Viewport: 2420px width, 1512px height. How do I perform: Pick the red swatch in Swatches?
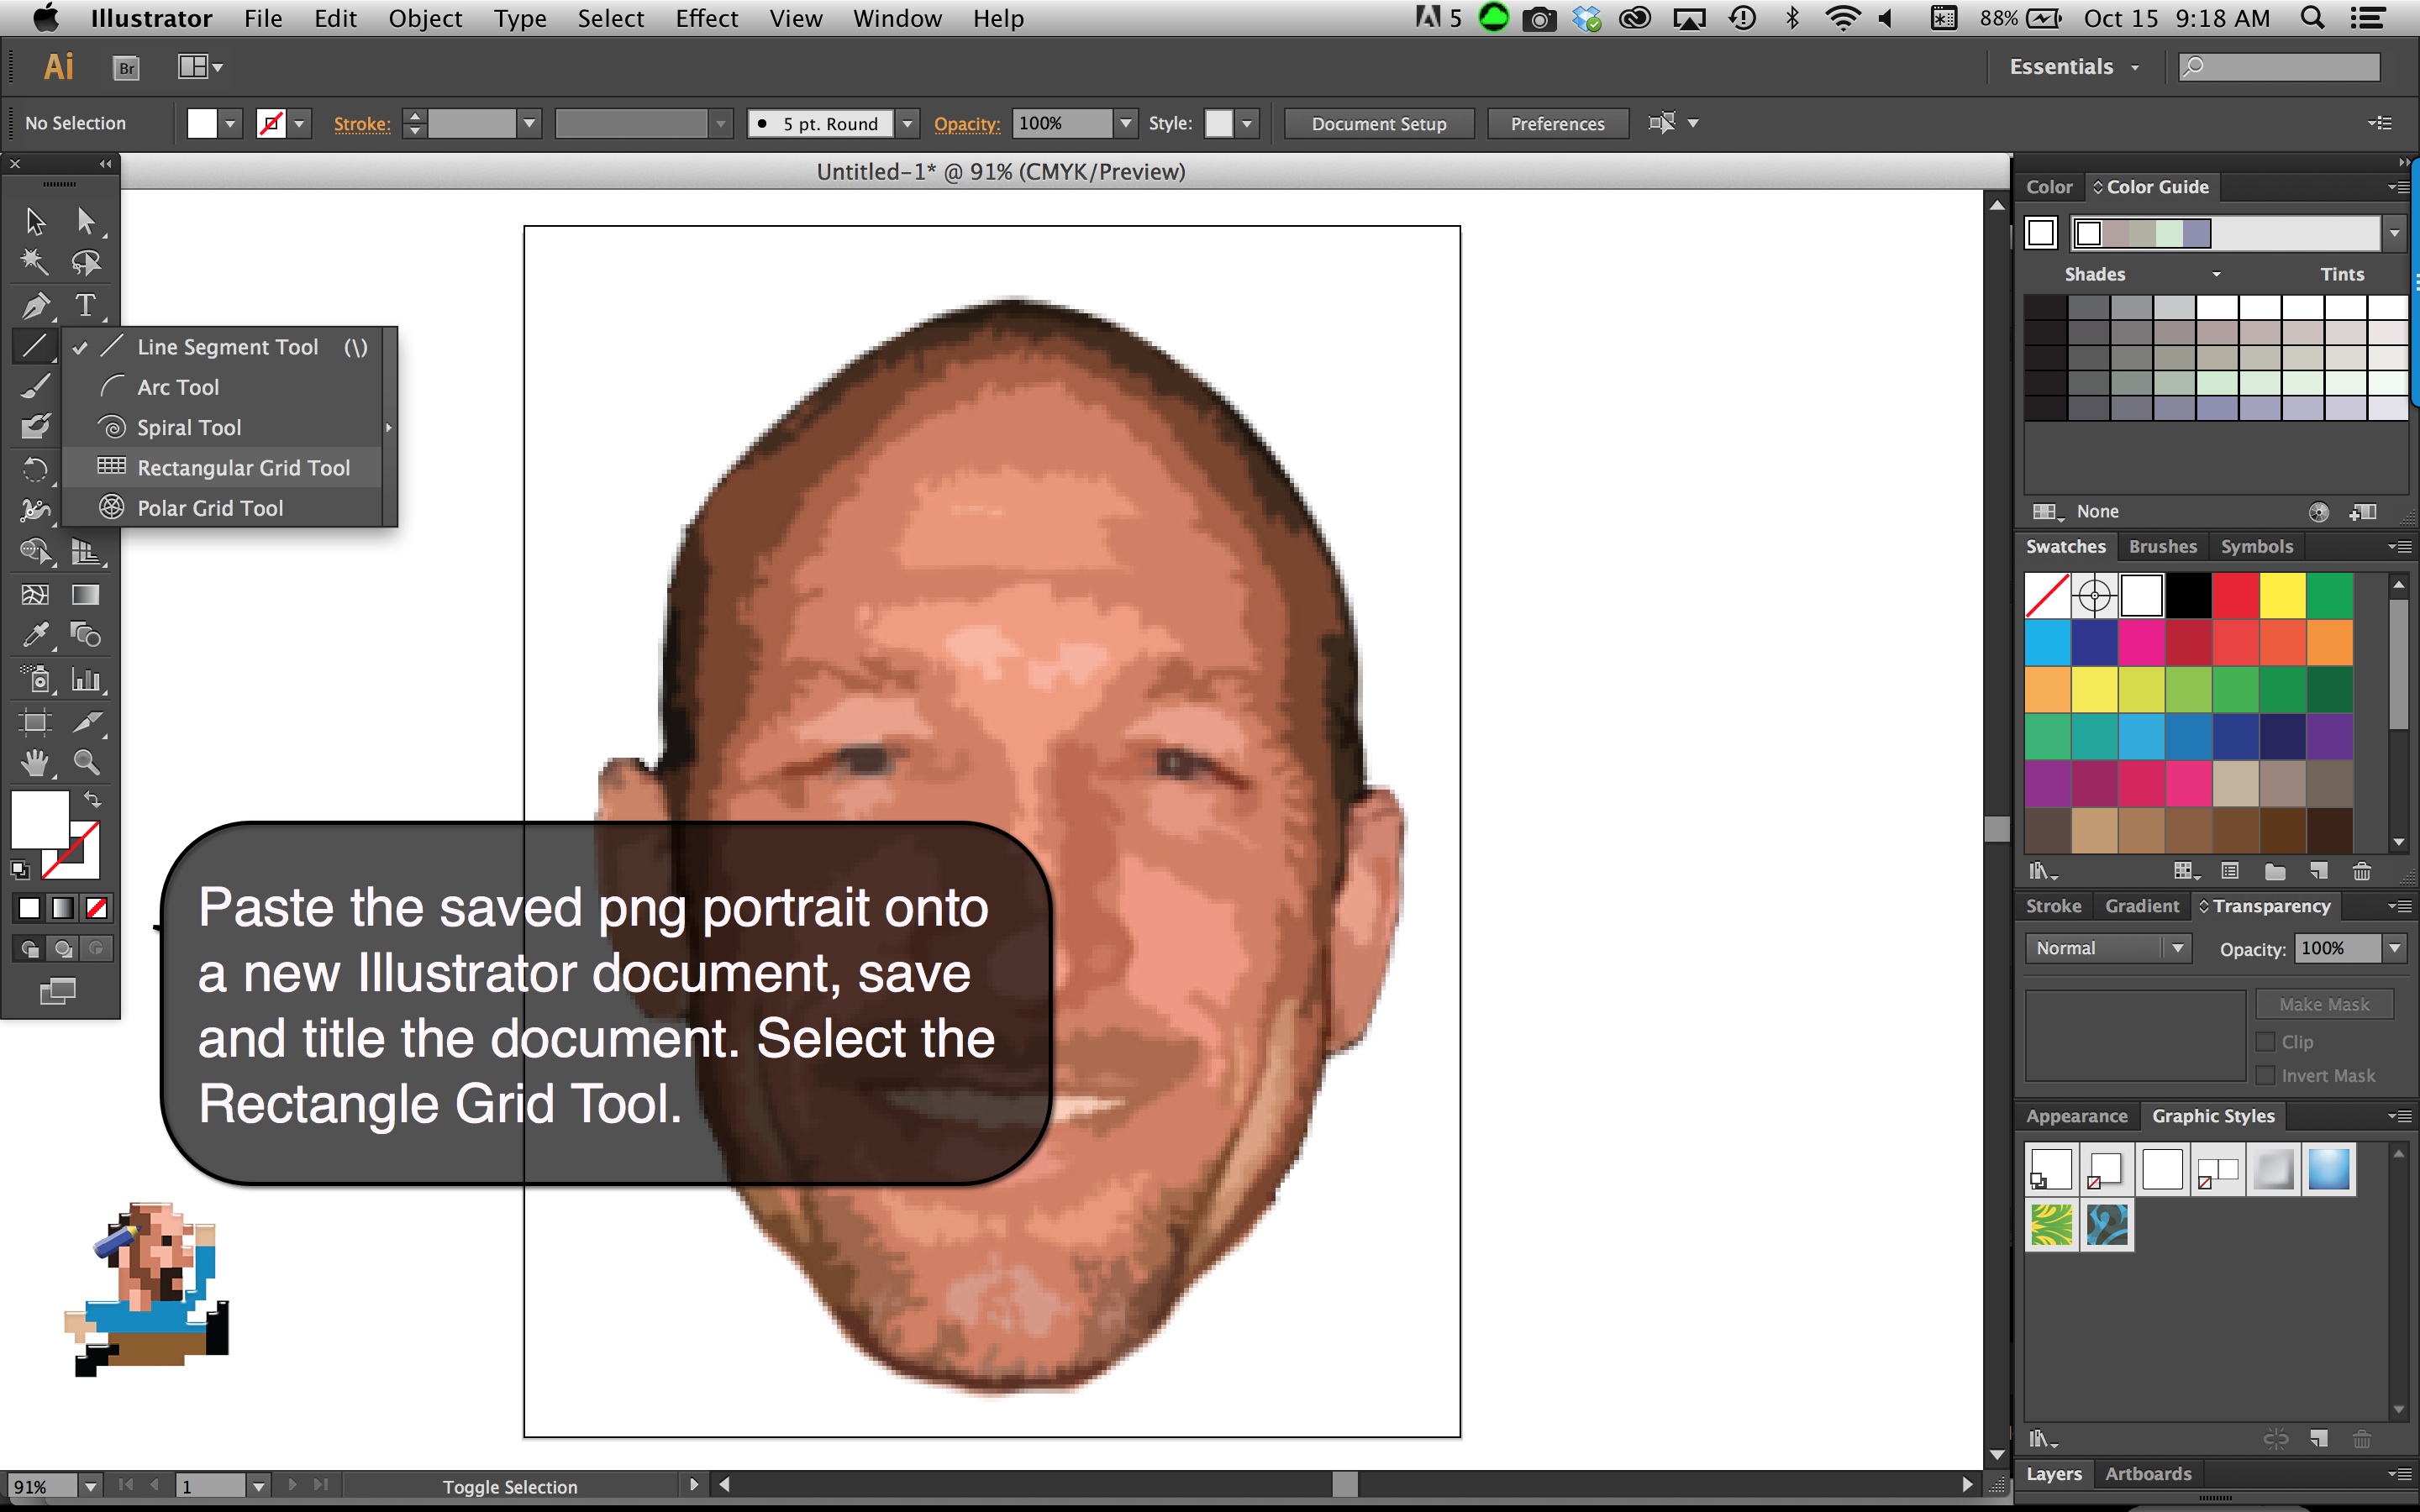(x=2235, y=596)
